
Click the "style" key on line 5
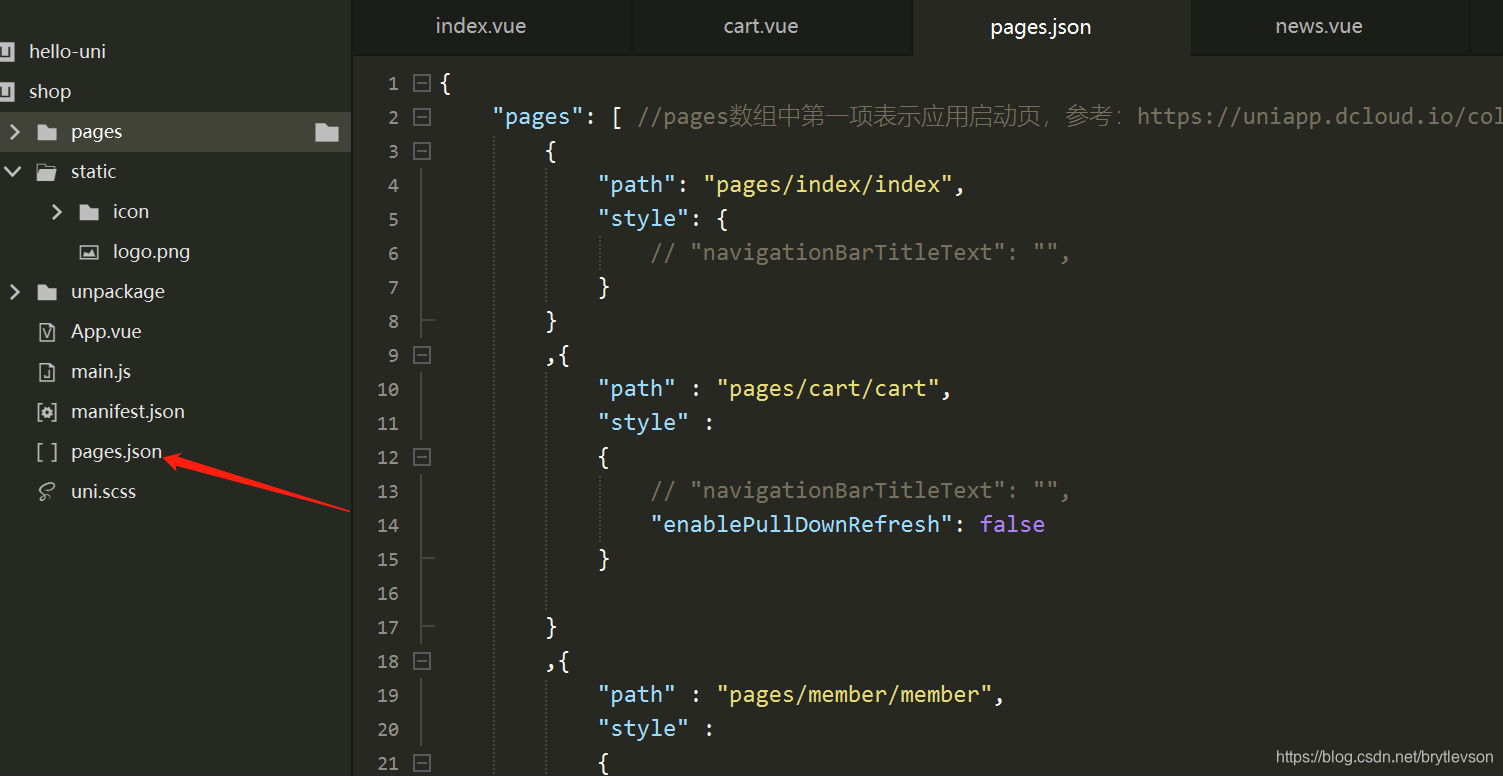(644, 219)
